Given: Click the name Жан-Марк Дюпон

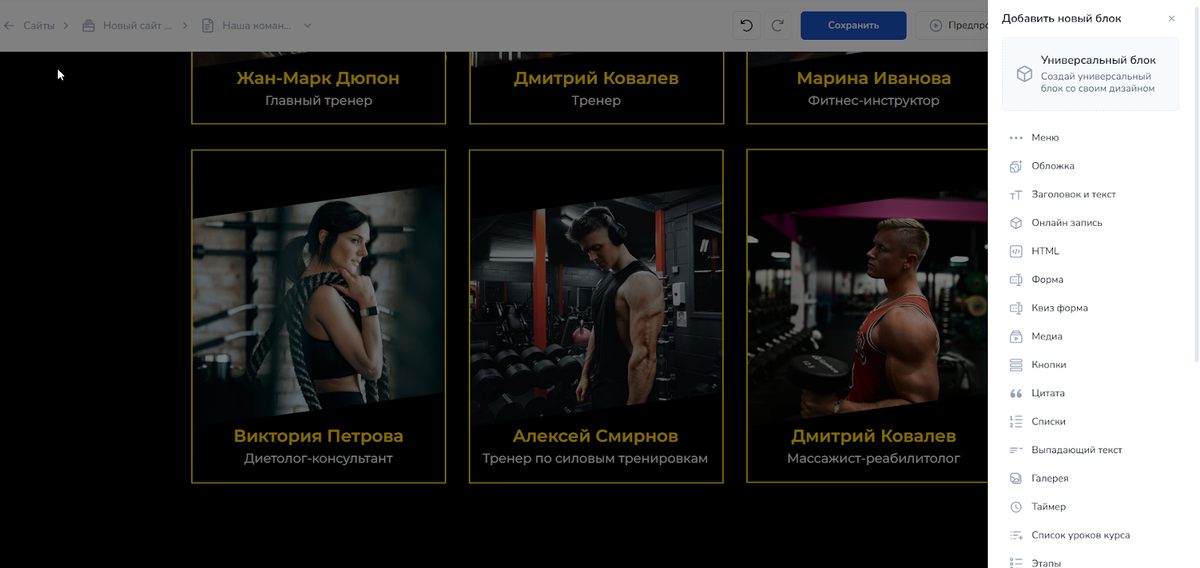Looking at the screenshot, I should (x=318, y=78).
